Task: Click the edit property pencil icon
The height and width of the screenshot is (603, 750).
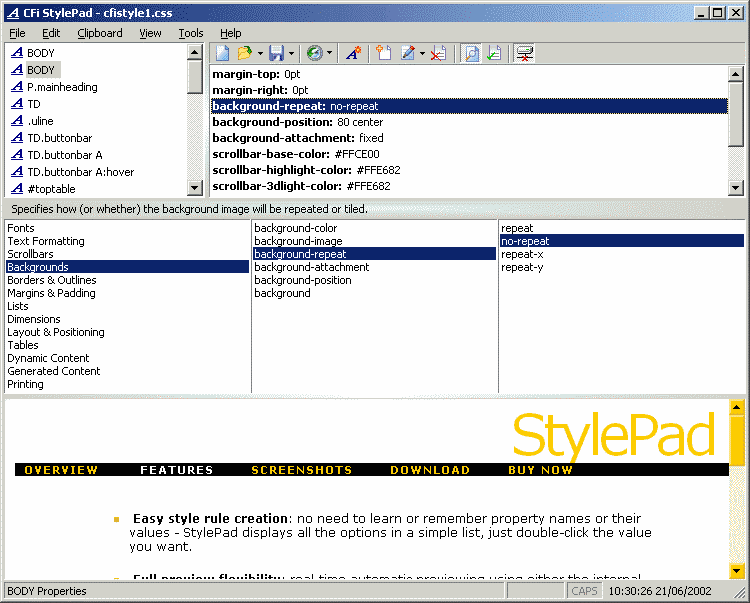Action: (408, 53)
